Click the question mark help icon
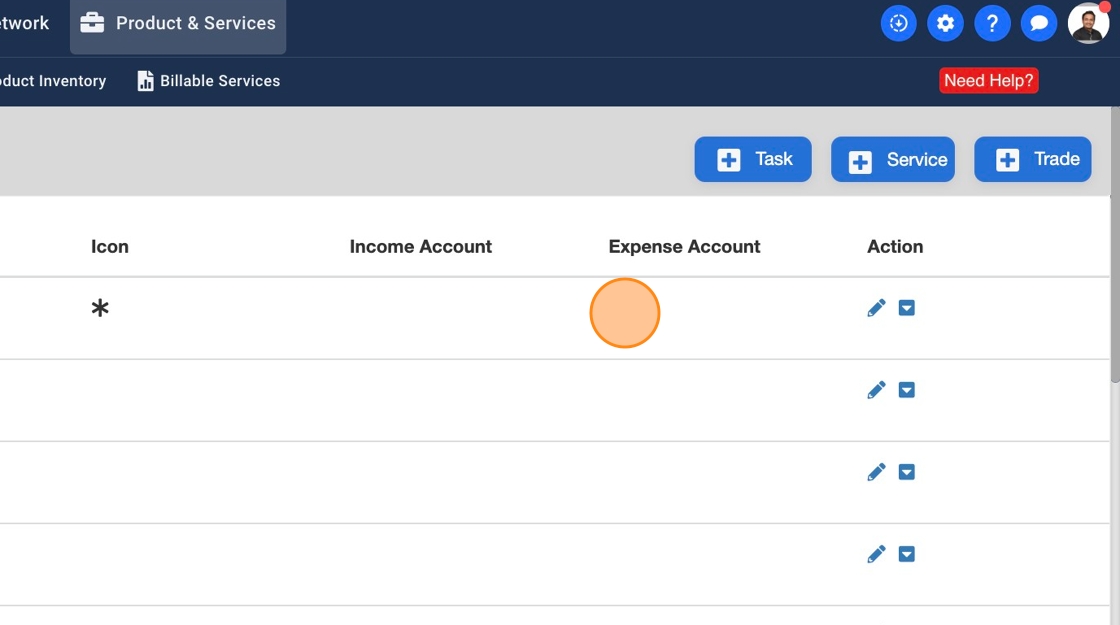The image size is (1120, 625). (992, 23)
